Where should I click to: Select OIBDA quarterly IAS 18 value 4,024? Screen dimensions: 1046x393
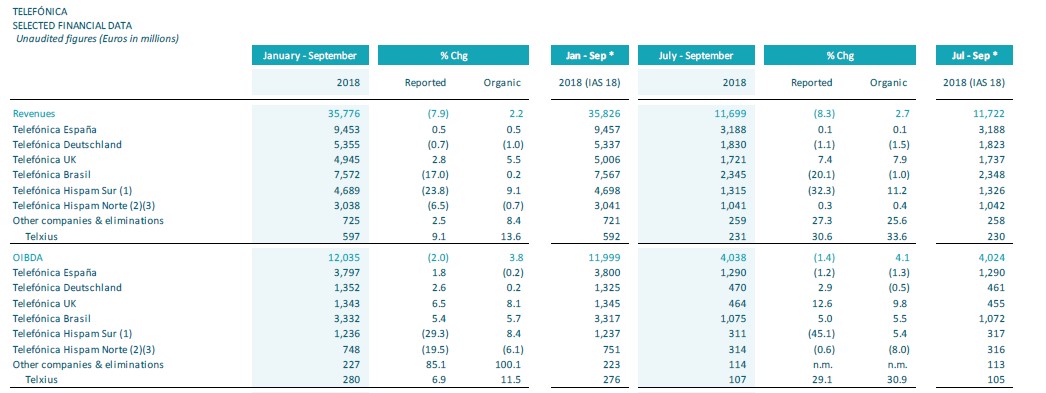pyautogui.click(x=992, y=258)
